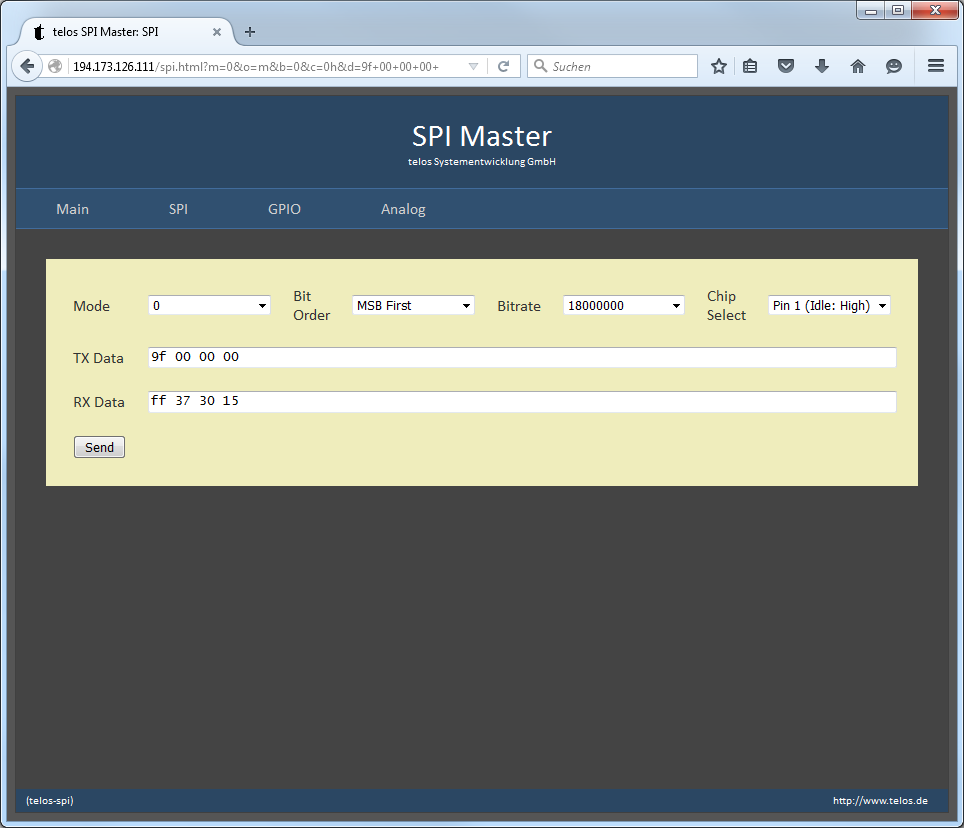This screenshot has height=828, width=964.
Task: Open the Analog section
Action: pos(403,209)
